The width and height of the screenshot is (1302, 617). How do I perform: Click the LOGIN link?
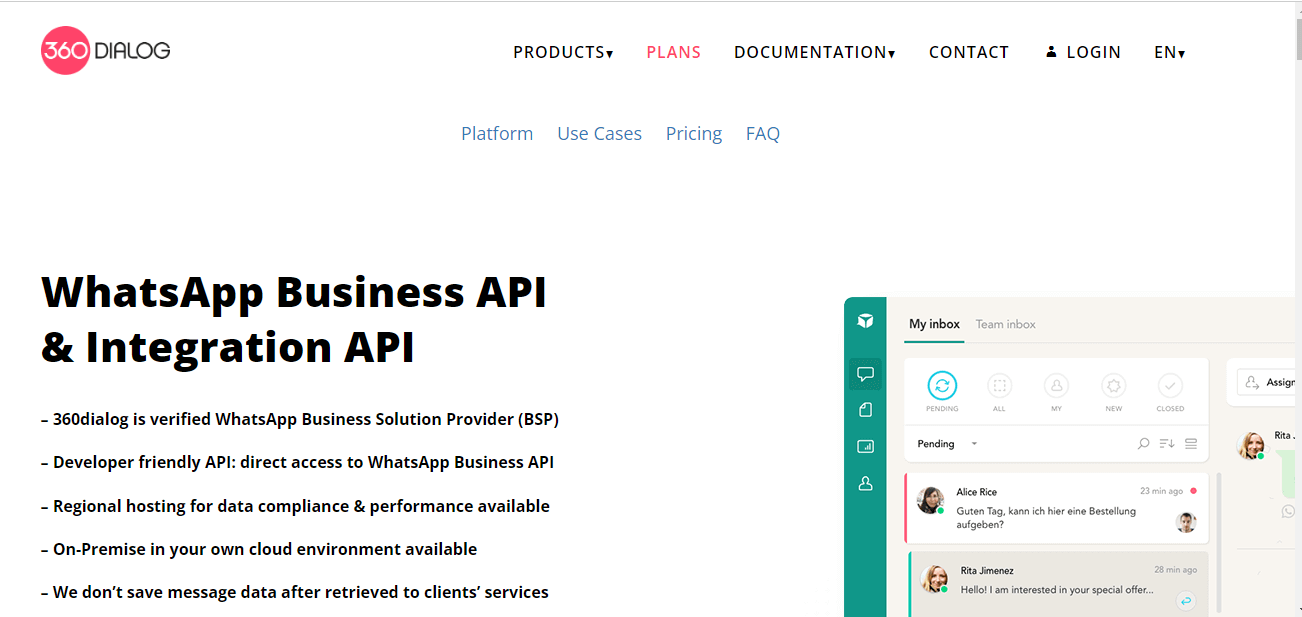click(1093, 52)
